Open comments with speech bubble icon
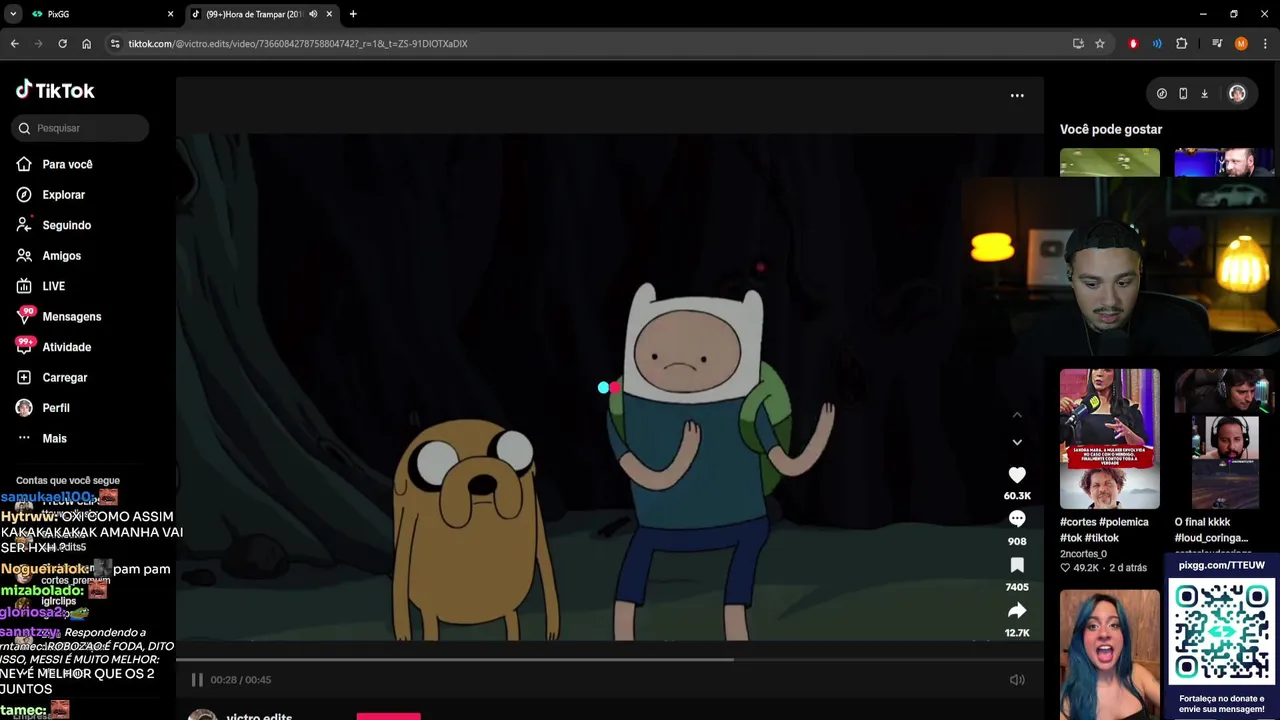The height and width of the screenshot is (720, 1280). (1017, 519)
